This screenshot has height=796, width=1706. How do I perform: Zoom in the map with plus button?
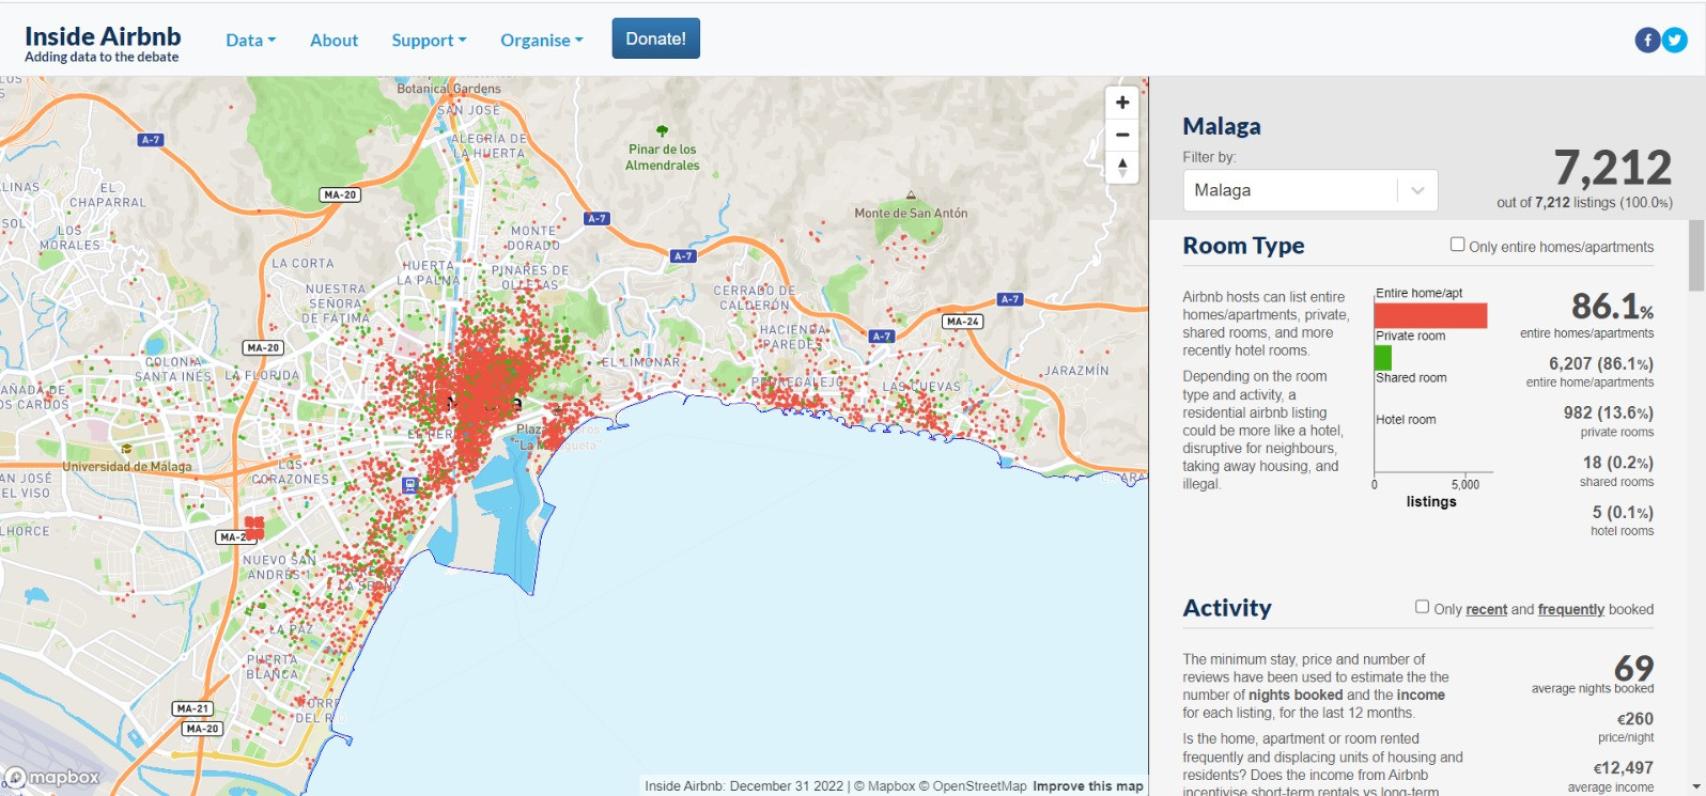1122,103
